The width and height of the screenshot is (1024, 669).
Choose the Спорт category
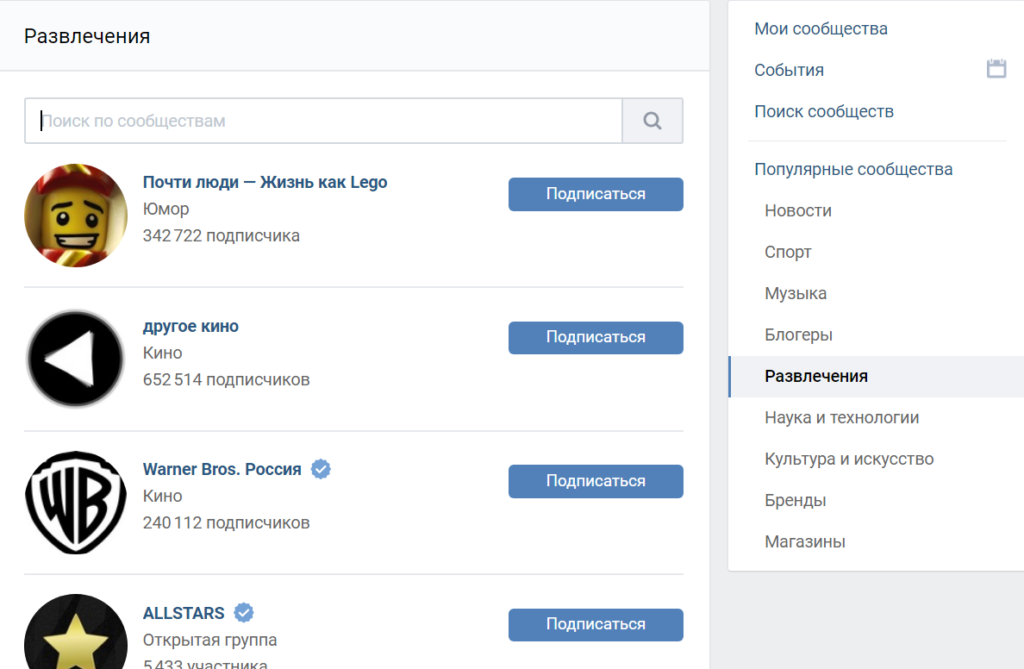tap(788, 252)
